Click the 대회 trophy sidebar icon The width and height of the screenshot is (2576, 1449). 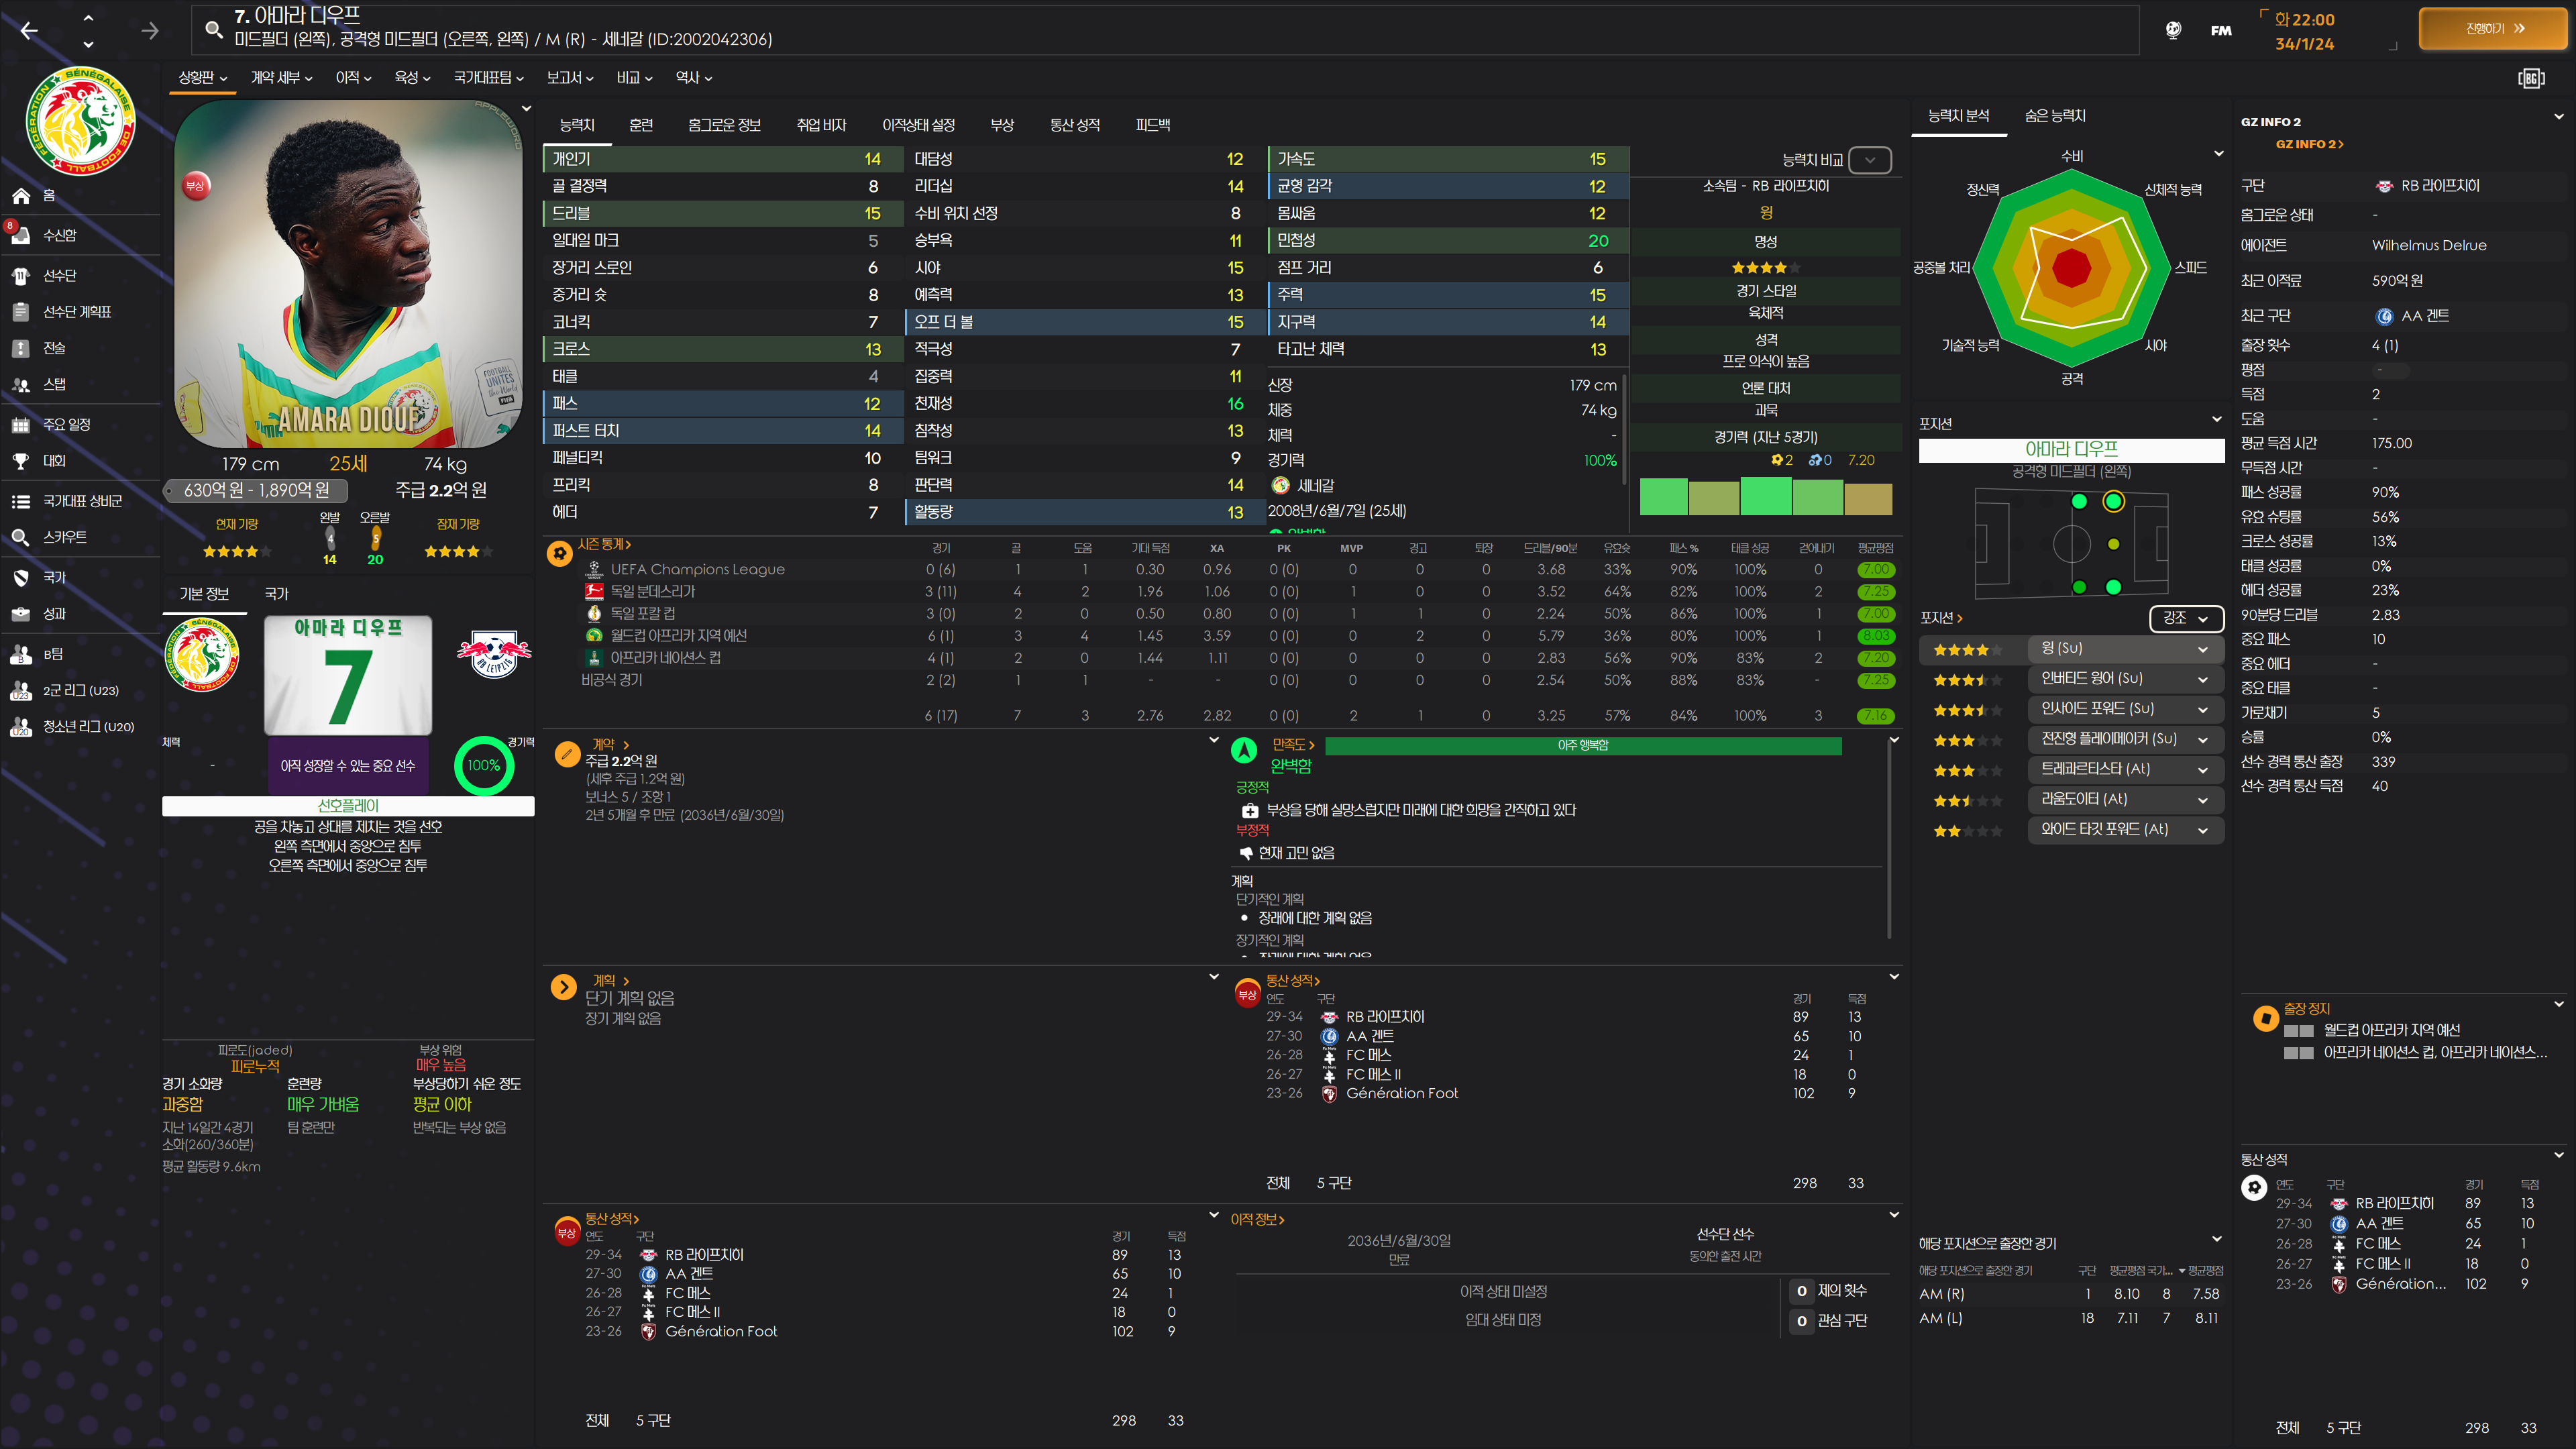[x=21, y=461]
